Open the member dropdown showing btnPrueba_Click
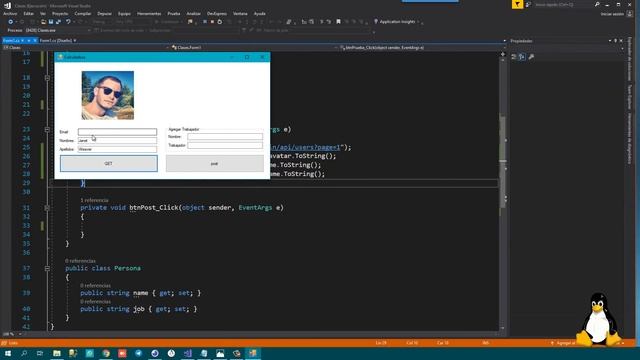Screen dimensions: 640x360 click(422, 48)
